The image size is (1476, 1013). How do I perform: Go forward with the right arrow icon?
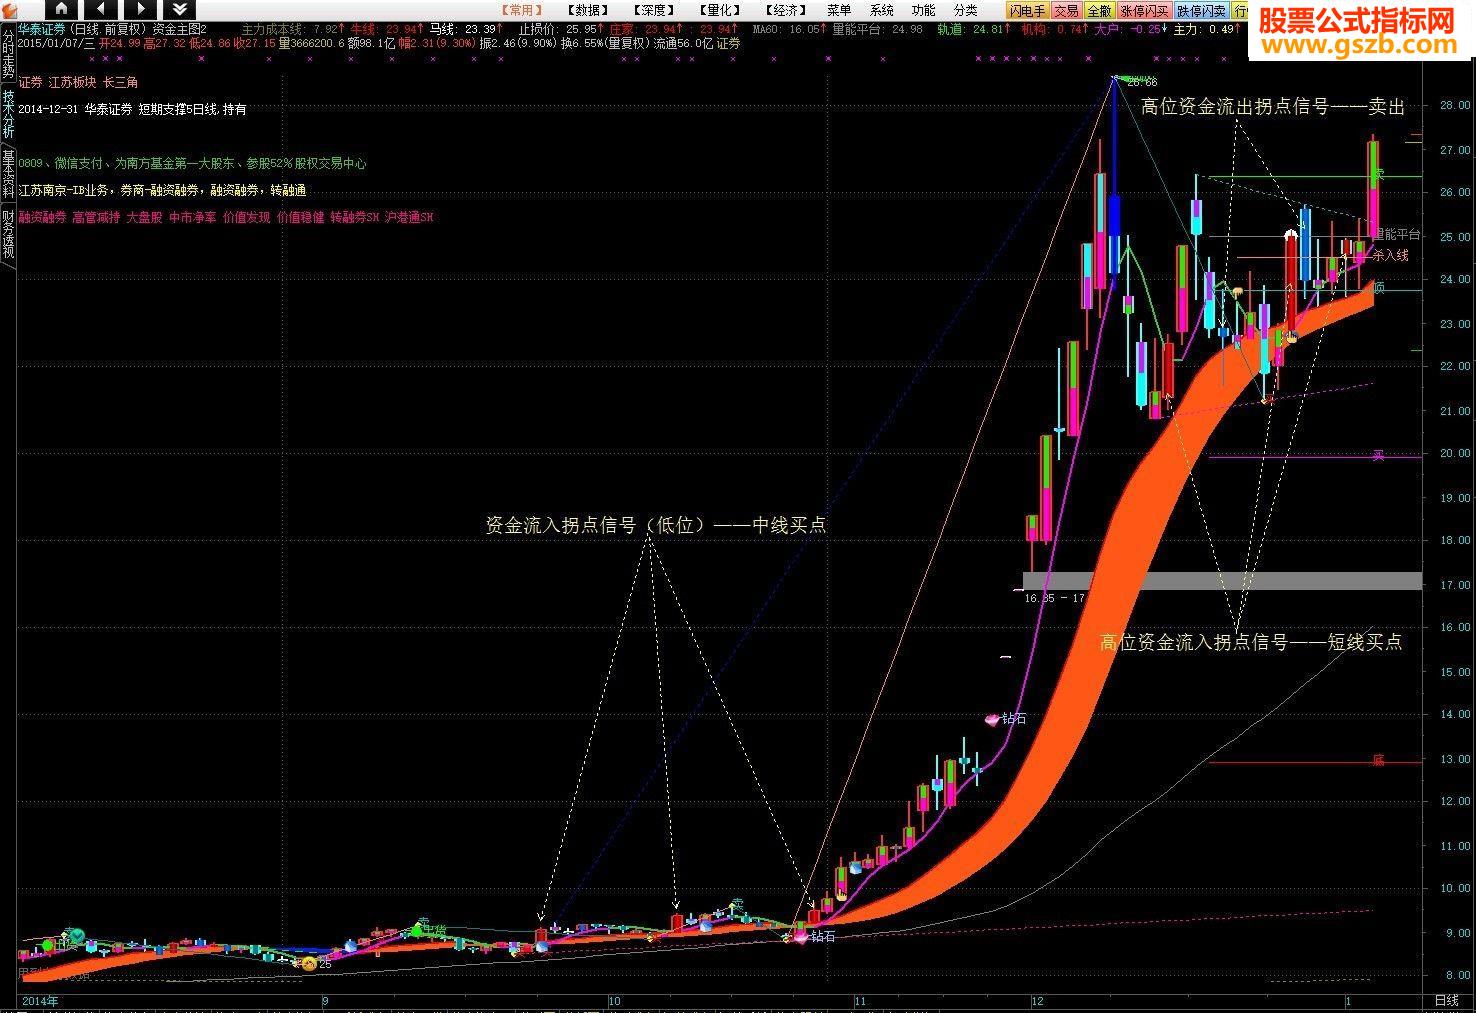(x=141, y=10)
